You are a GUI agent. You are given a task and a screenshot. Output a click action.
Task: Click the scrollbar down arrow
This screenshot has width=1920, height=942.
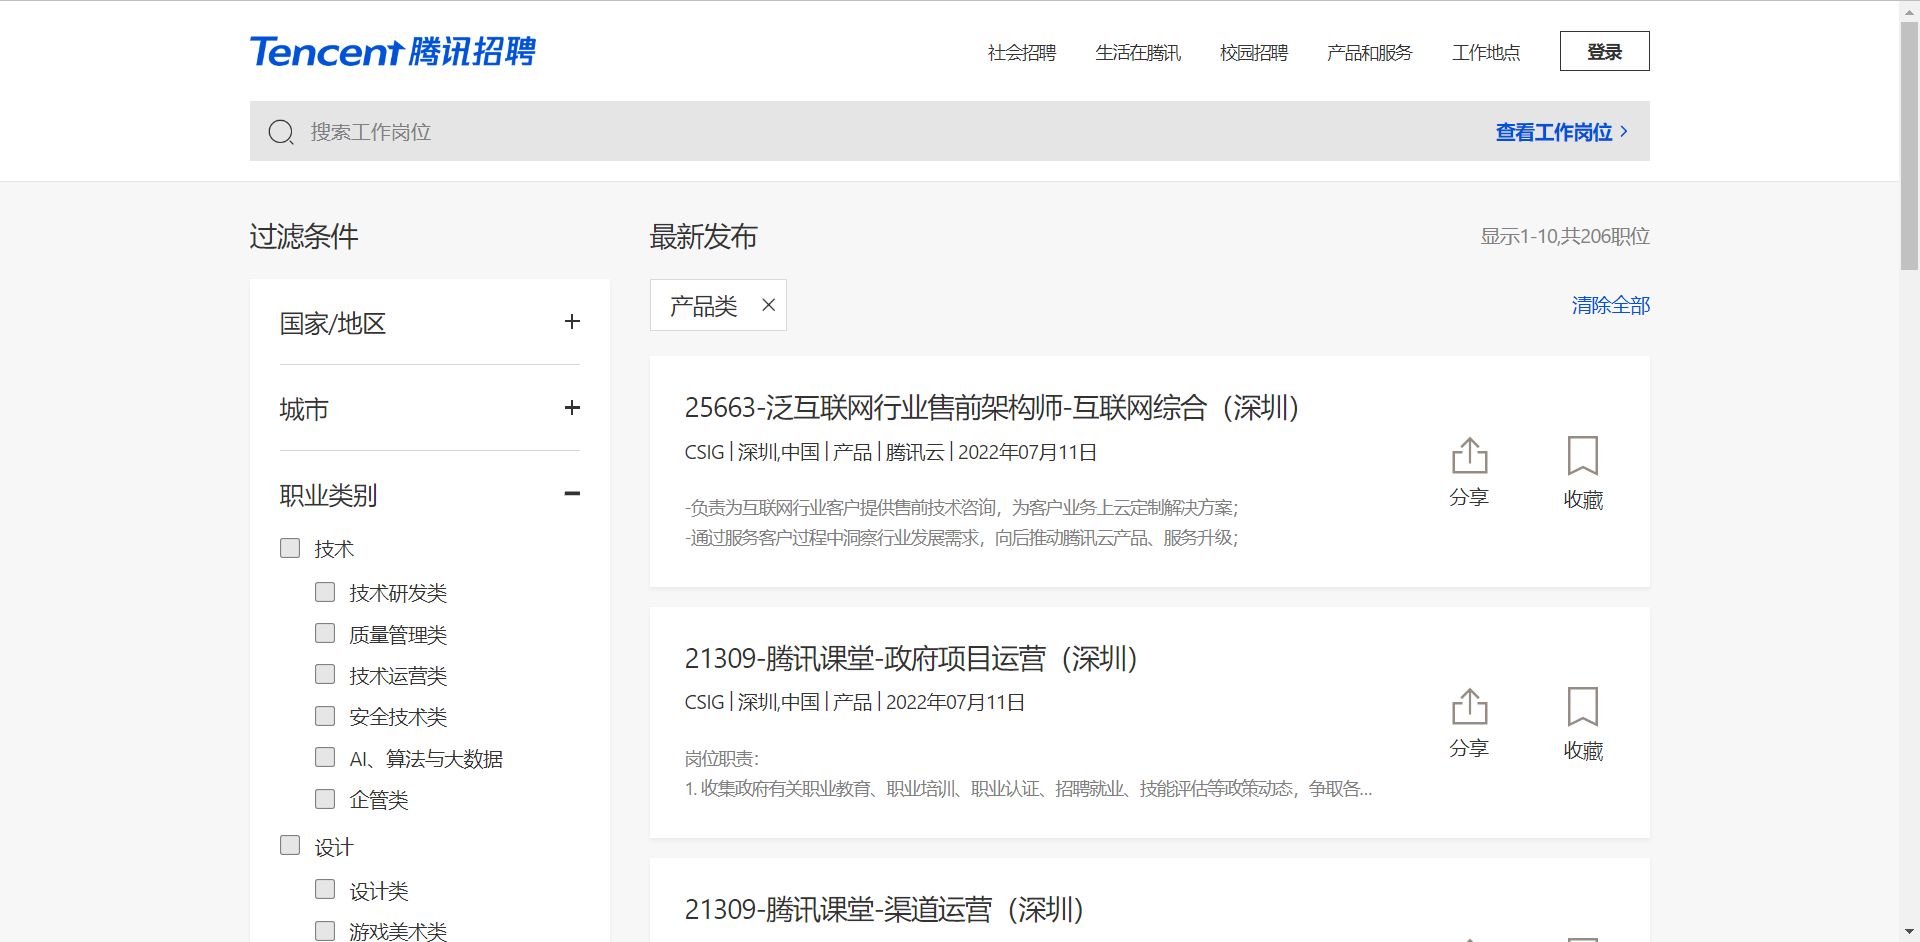(x=1909, y=932)
